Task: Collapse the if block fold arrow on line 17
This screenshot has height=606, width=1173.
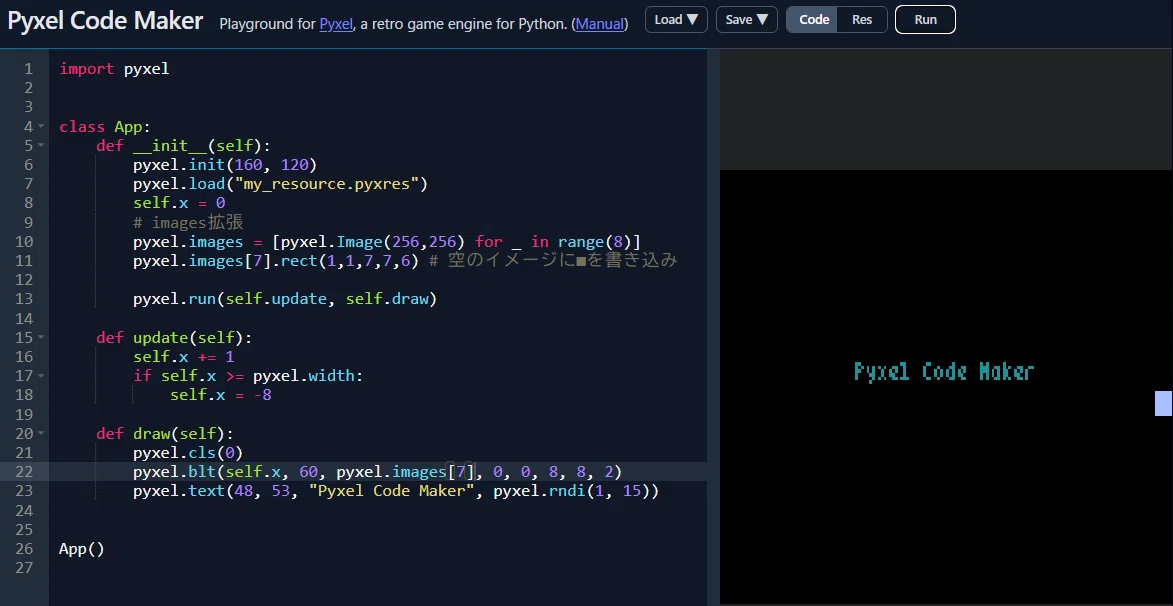Action: 40,376
